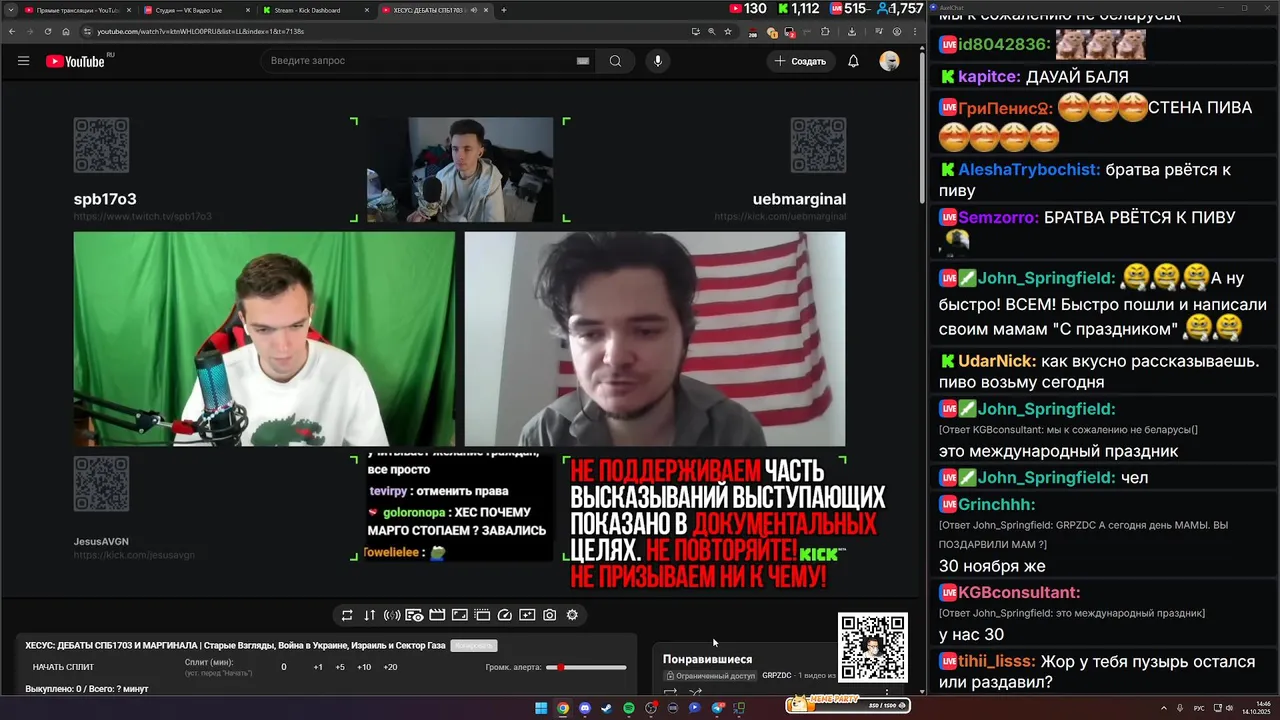Go to the YouTube home logo
Screen dimensions: 1280x720
coord(75,61)
